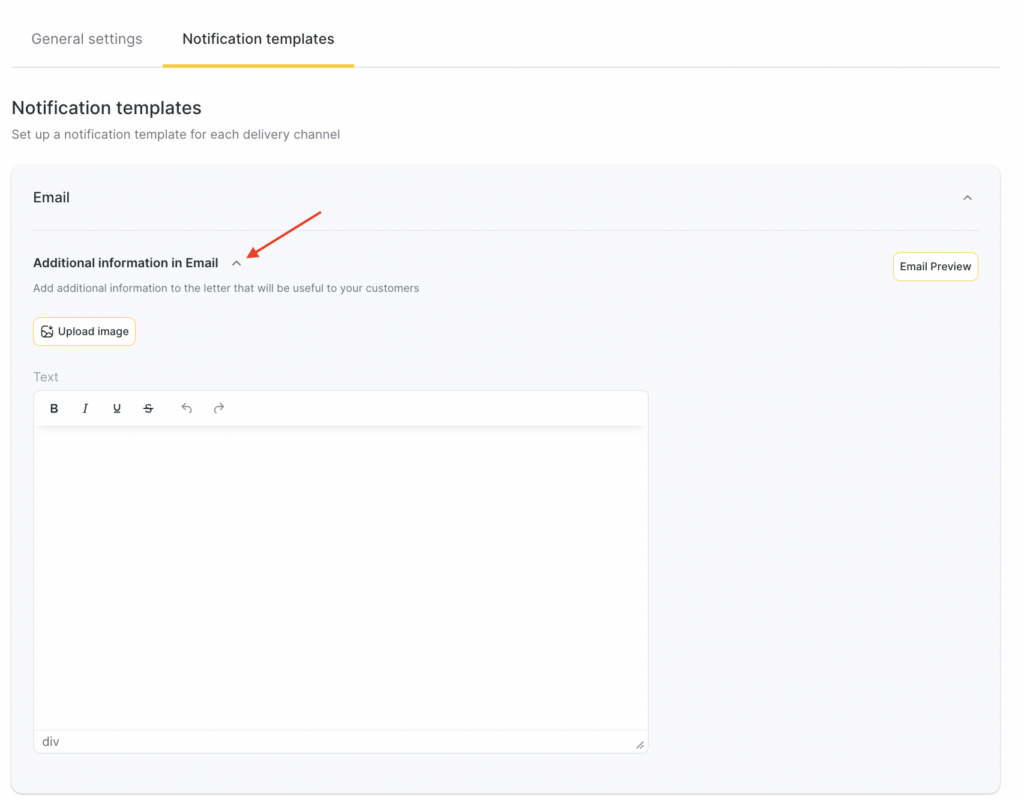Click the Notification templates page heading
Viewport: 1024px width, 800px height.
106,108
